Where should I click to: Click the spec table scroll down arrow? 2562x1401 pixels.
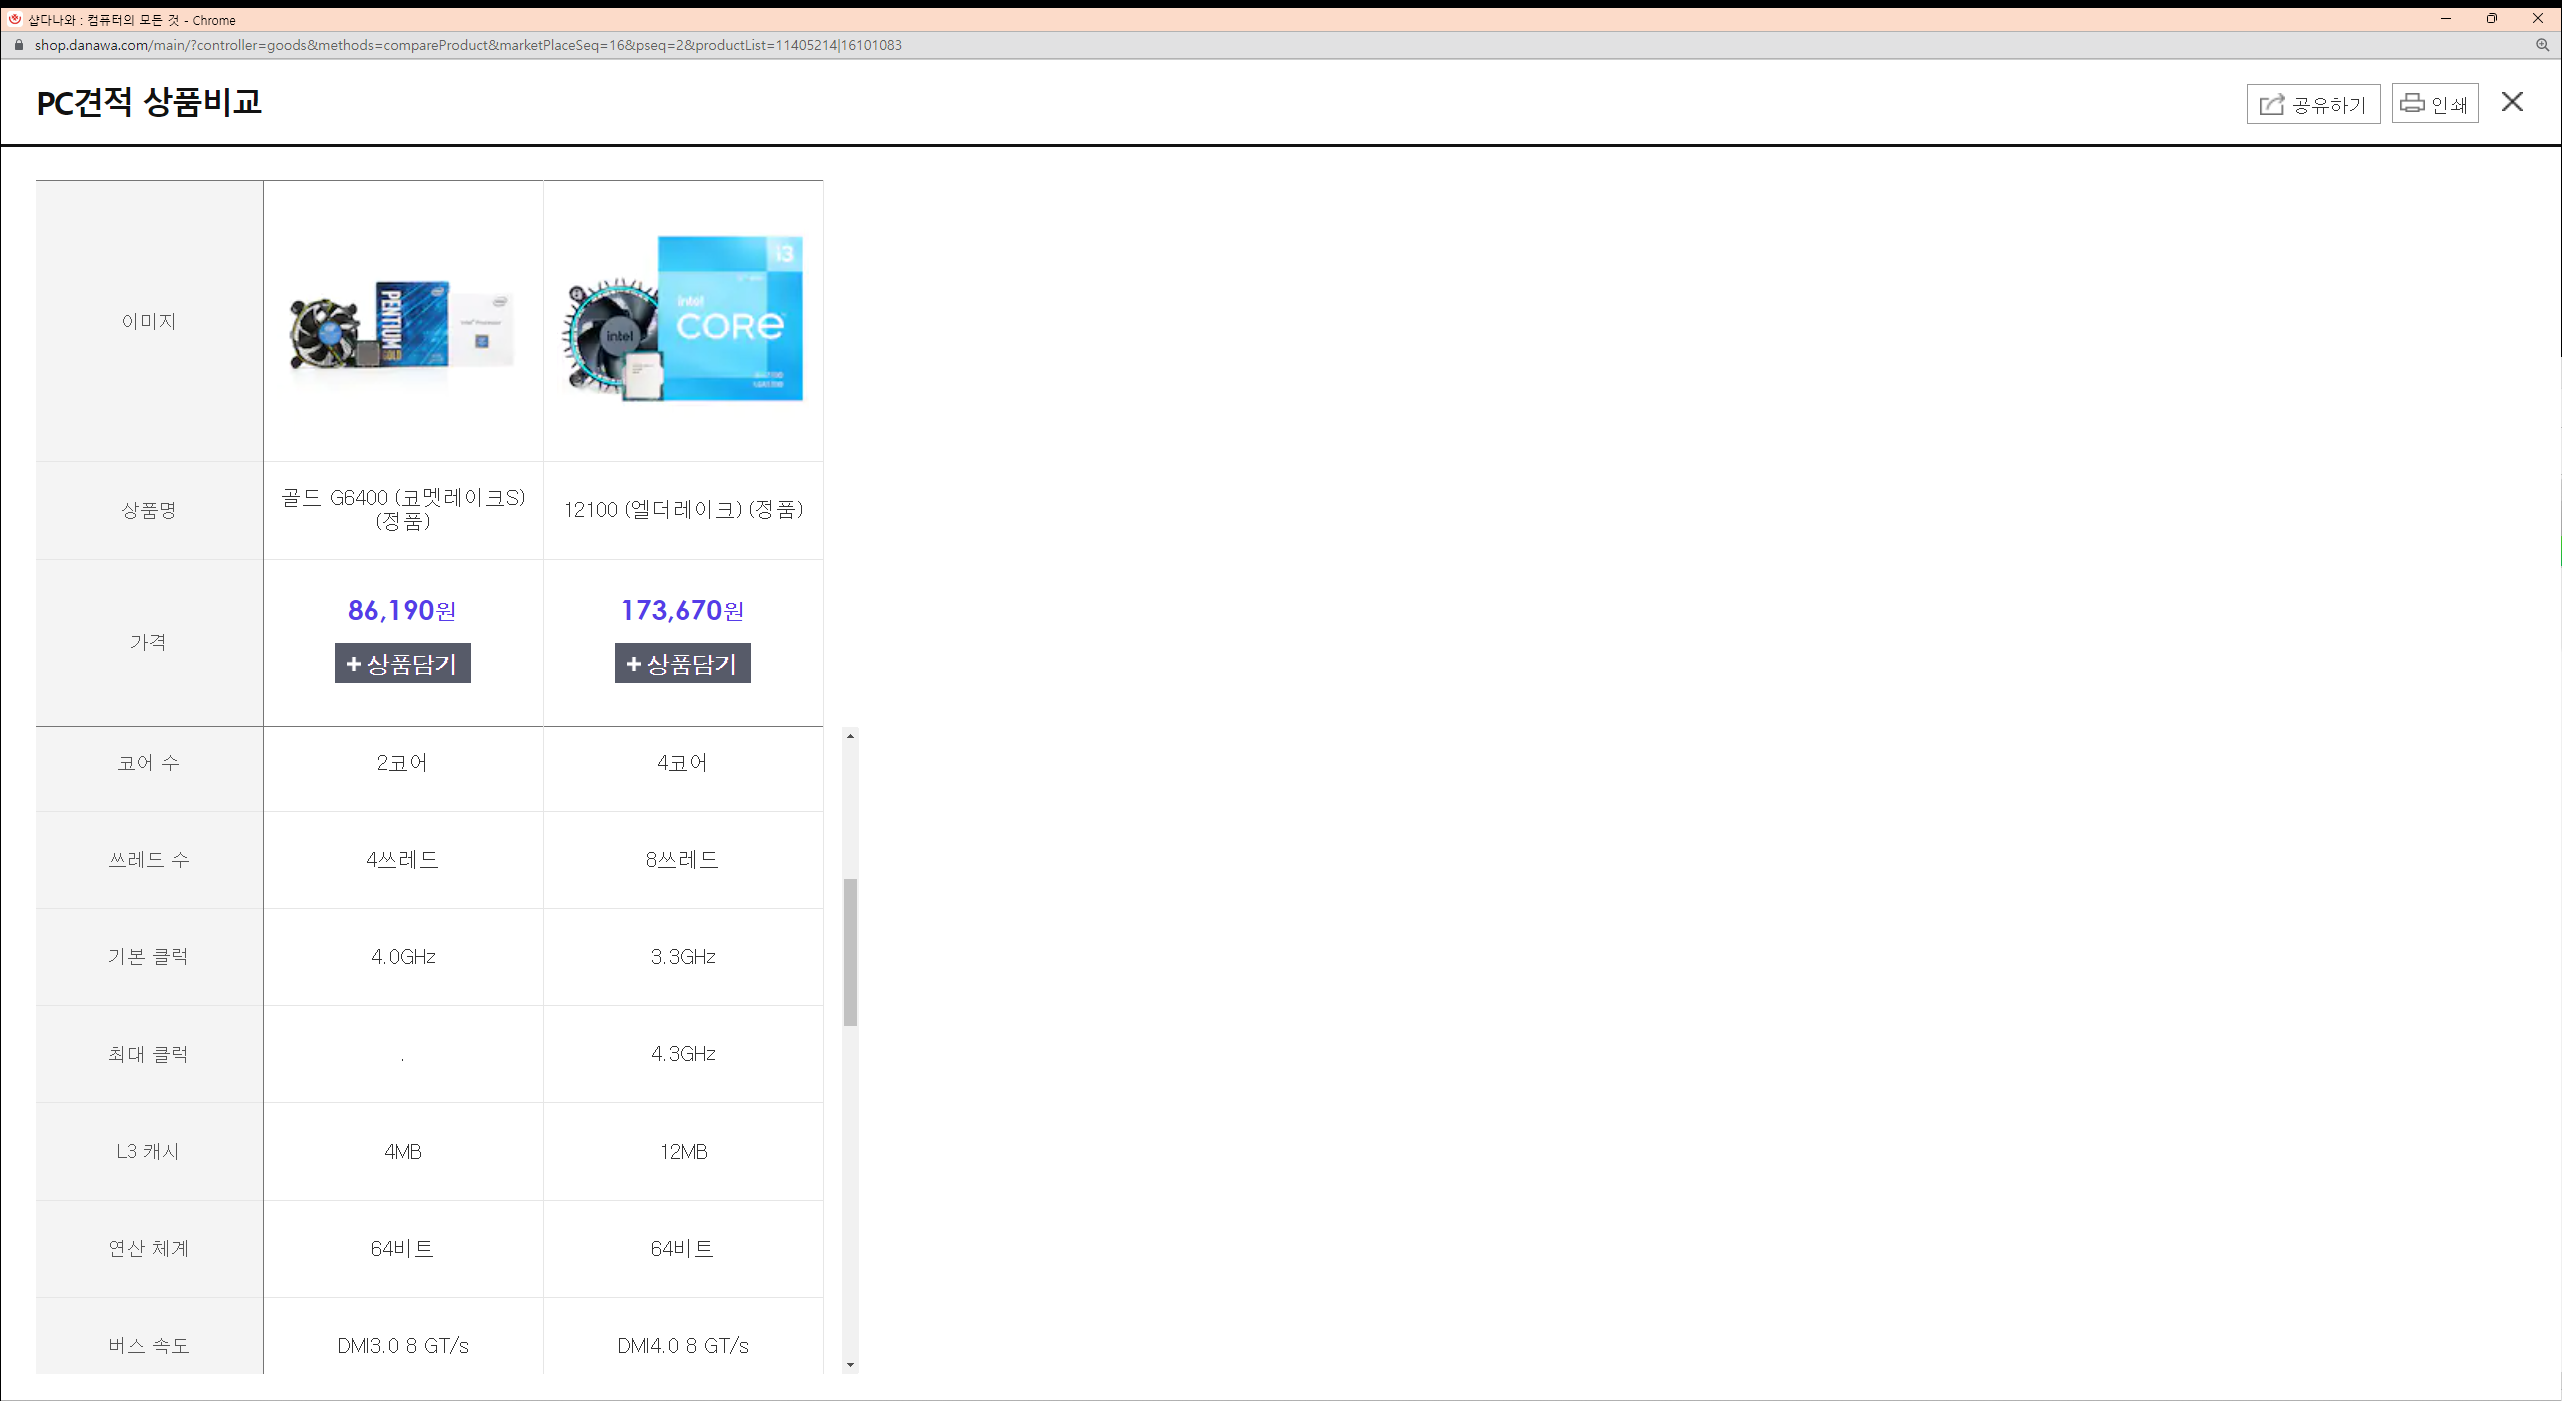click(850, 1365)
